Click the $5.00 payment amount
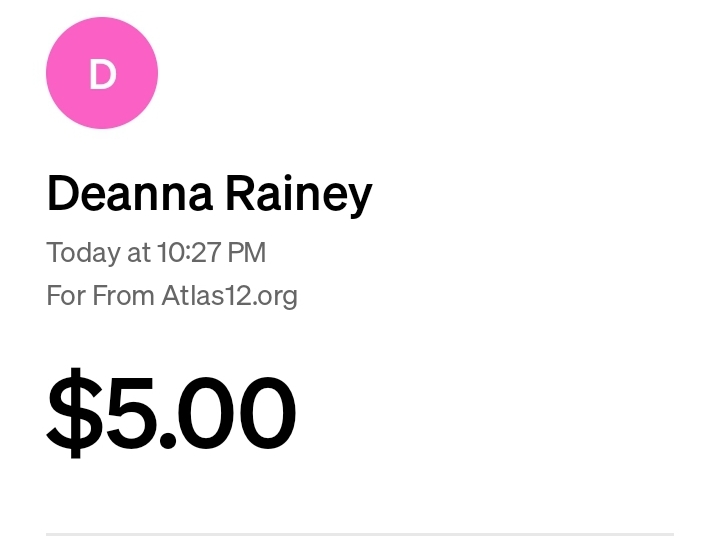Viewport: 720px width, 536px height. tap(171, 412)
